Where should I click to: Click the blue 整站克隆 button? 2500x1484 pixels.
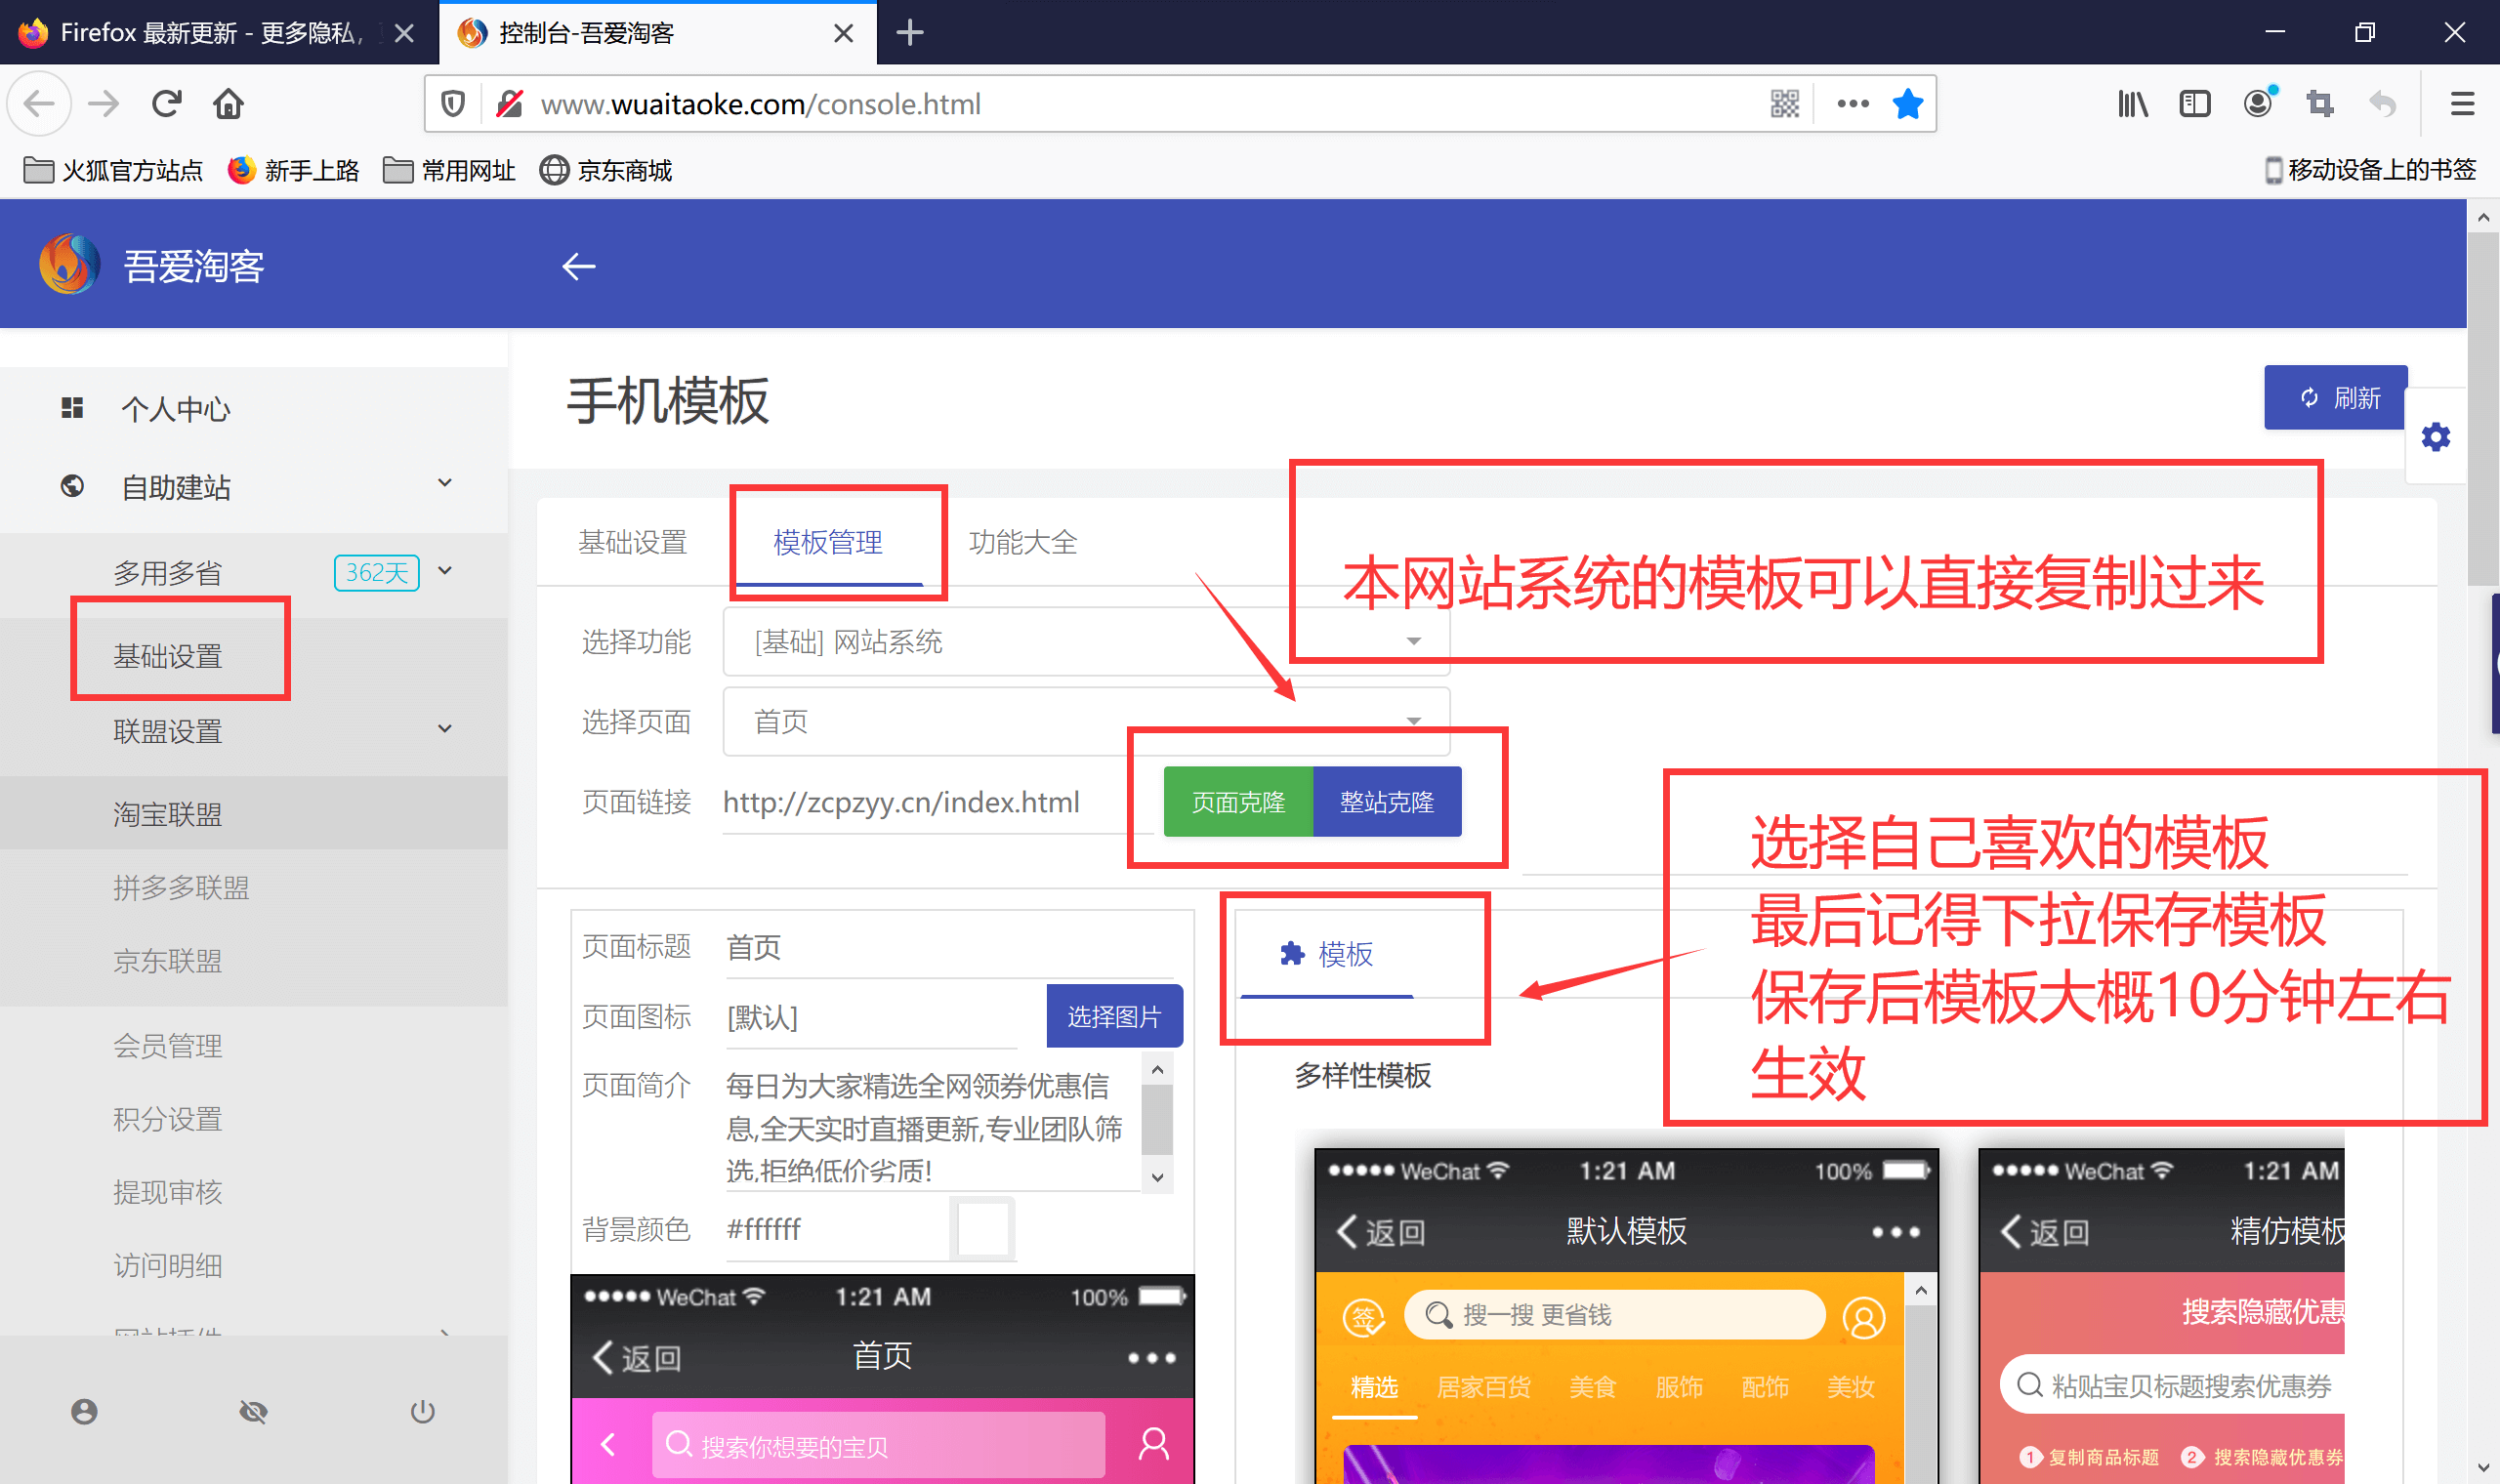coord(1387,801)
